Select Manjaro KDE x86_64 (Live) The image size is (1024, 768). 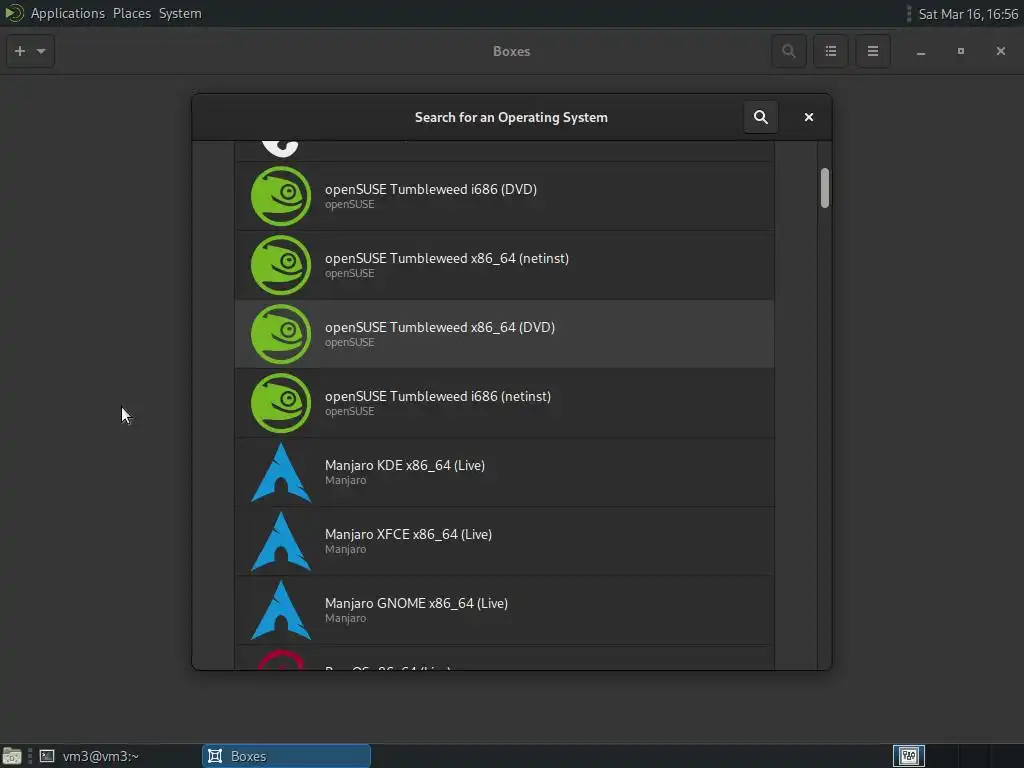pos(504,472)
